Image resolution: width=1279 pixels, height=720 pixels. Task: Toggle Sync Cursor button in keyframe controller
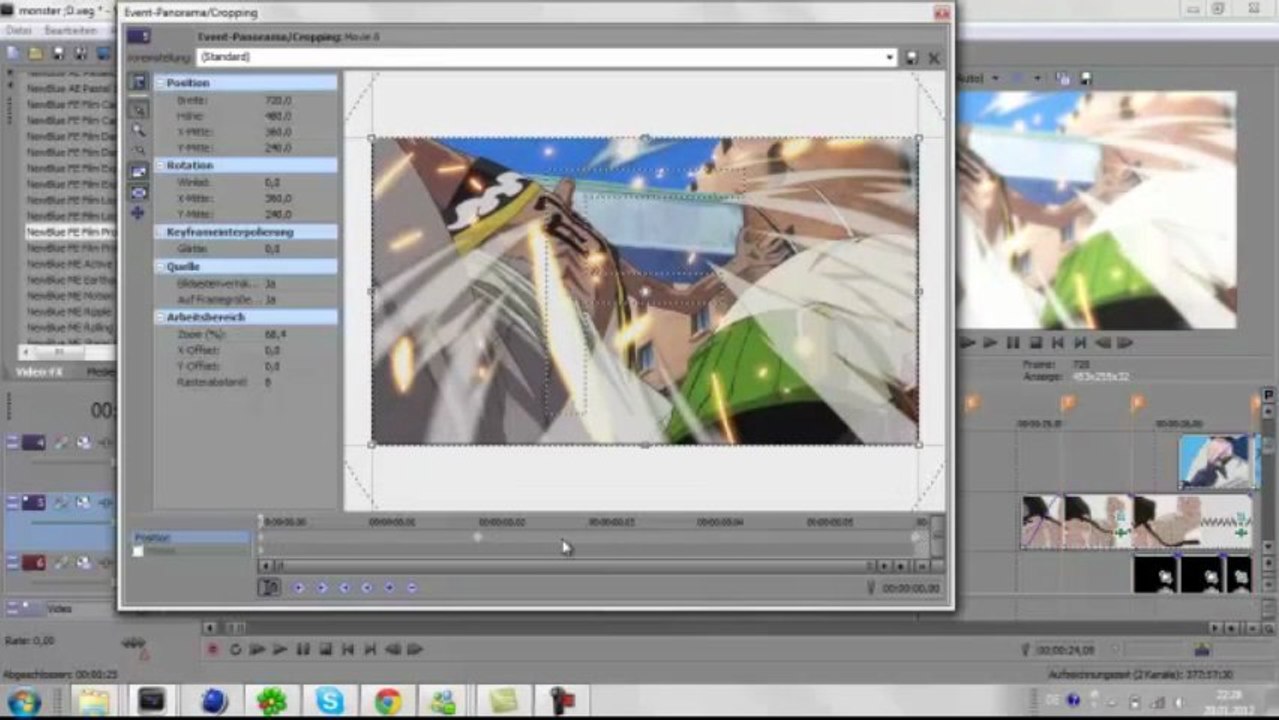269,588
